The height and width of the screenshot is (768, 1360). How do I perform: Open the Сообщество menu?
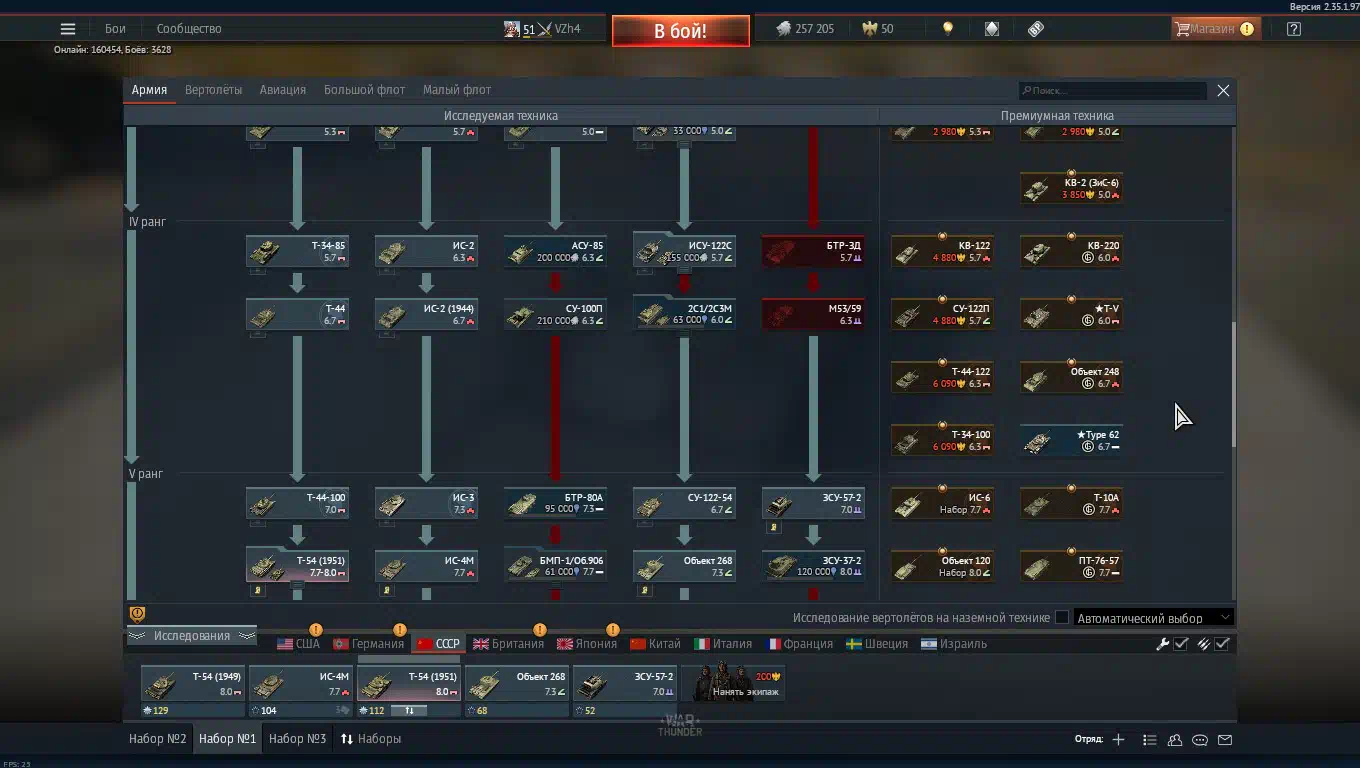[x=189, y=29]
